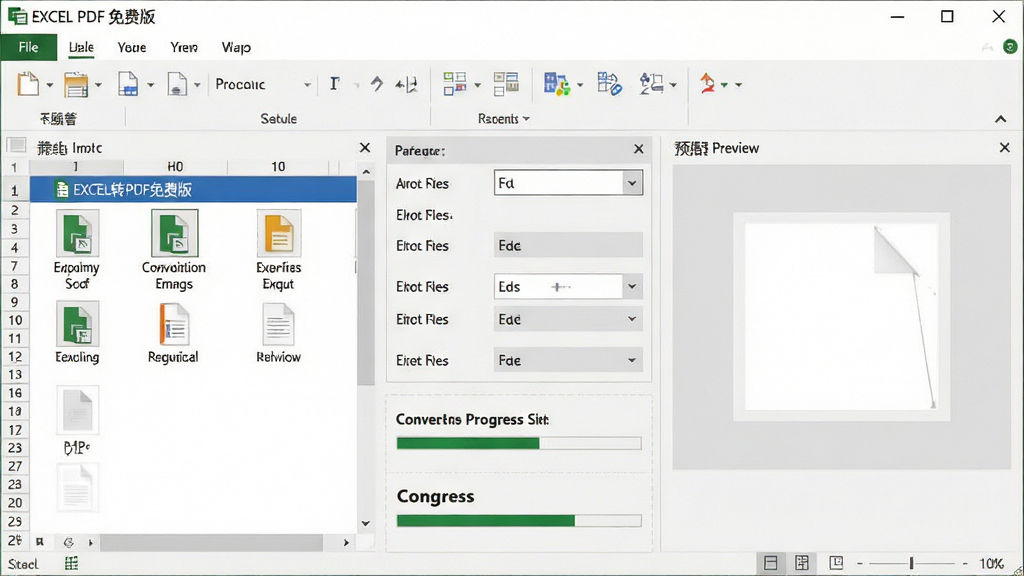Click the open folder toolbar icon
Screen dimensions: 1024x576
[76, 85]
